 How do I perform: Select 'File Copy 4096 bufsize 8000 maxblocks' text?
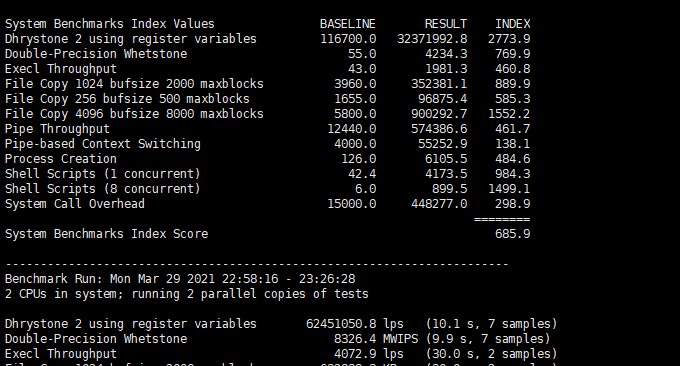(x=134, y=114)
